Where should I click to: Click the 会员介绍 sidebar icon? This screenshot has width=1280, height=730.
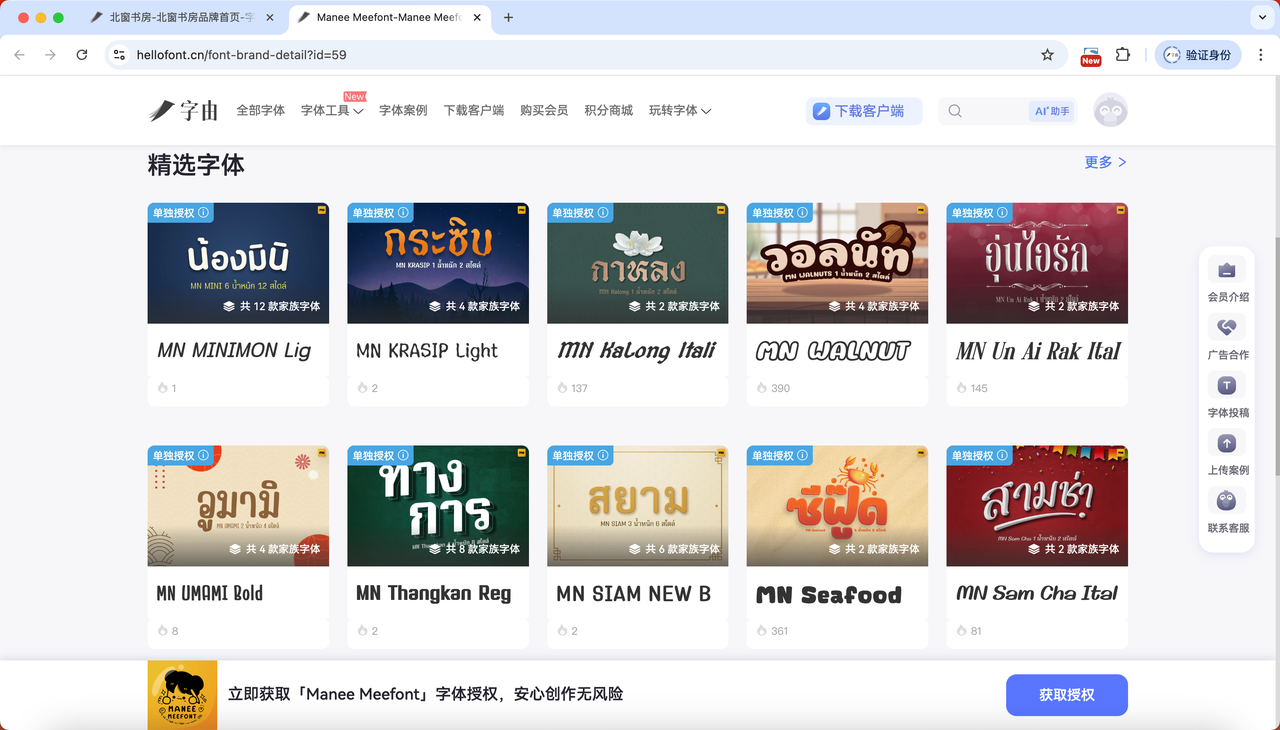(1227, 271)
